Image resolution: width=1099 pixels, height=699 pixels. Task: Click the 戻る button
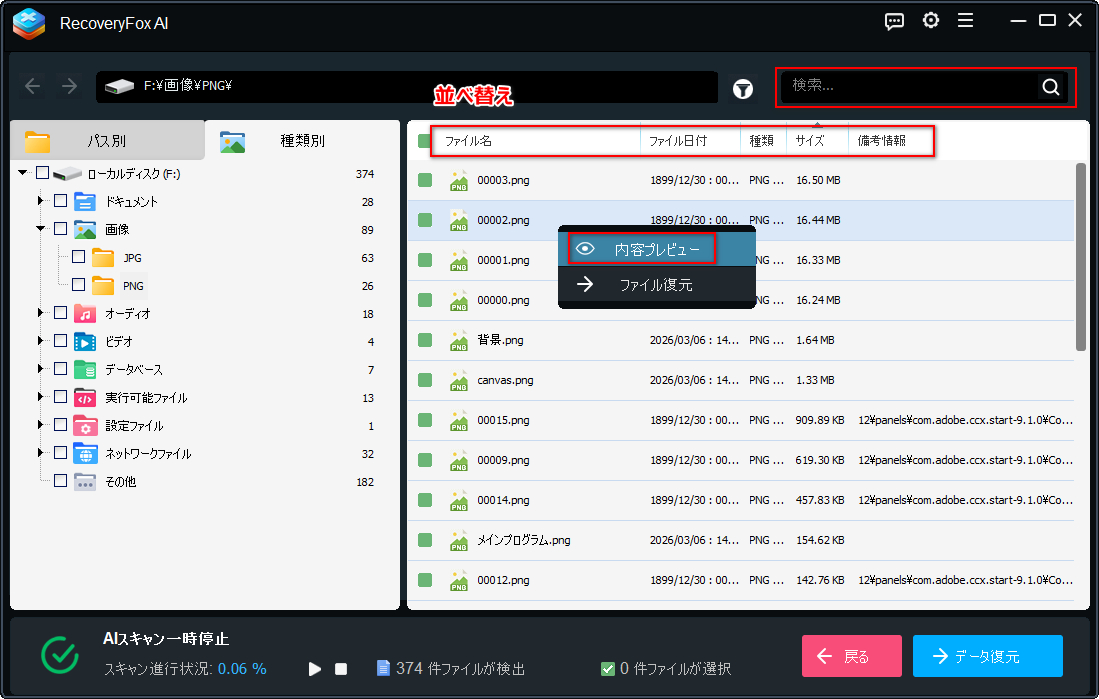tap(851, 656)
